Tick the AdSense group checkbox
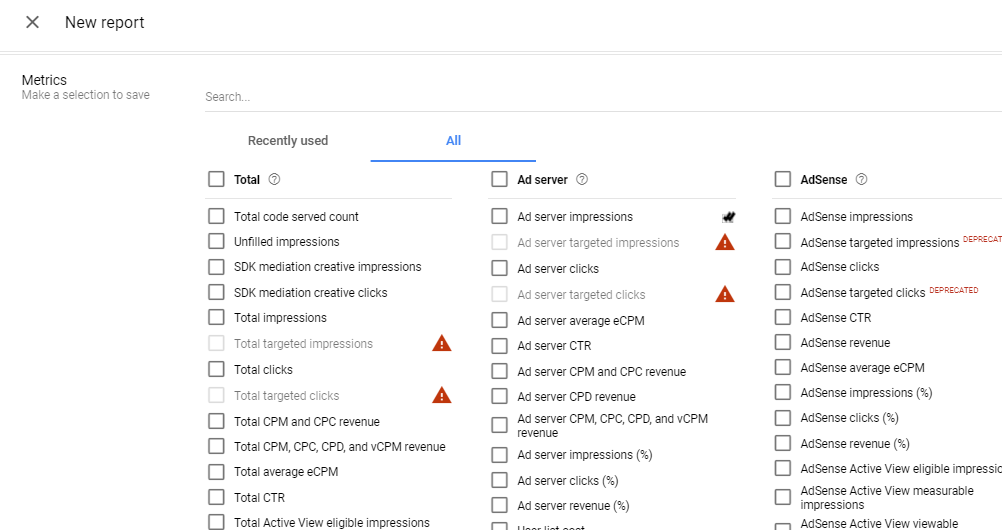The width and height of the screenshot is (1002, 530). click(783, 180)
